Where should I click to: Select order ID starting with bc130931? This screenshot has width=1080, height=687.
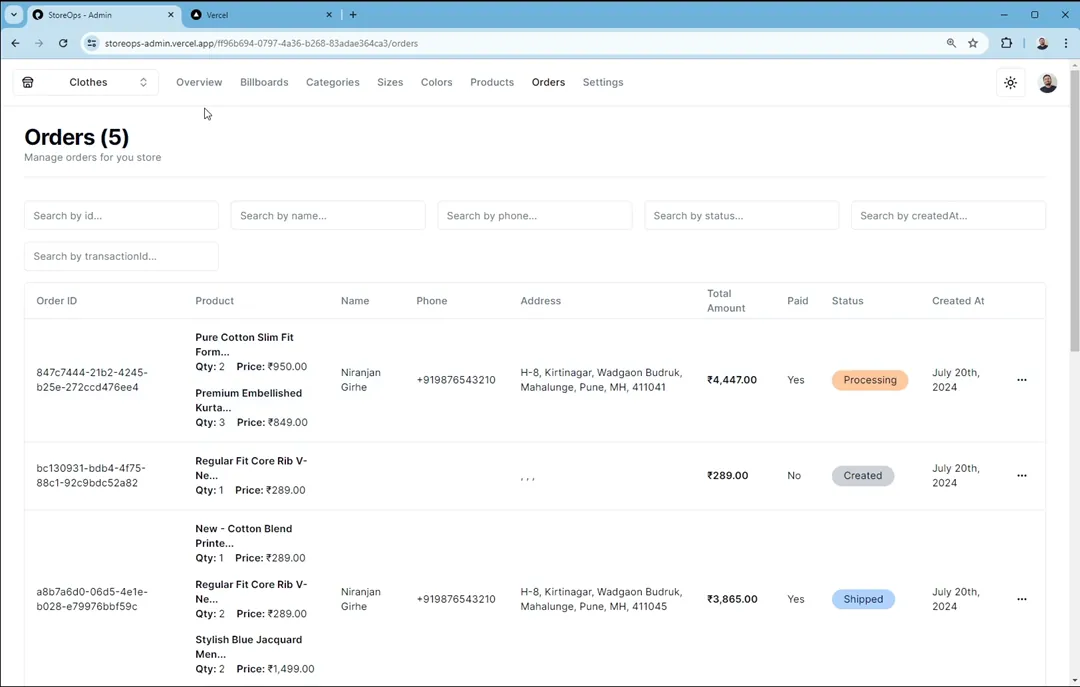pyautogui.click(x=91, y=475)
